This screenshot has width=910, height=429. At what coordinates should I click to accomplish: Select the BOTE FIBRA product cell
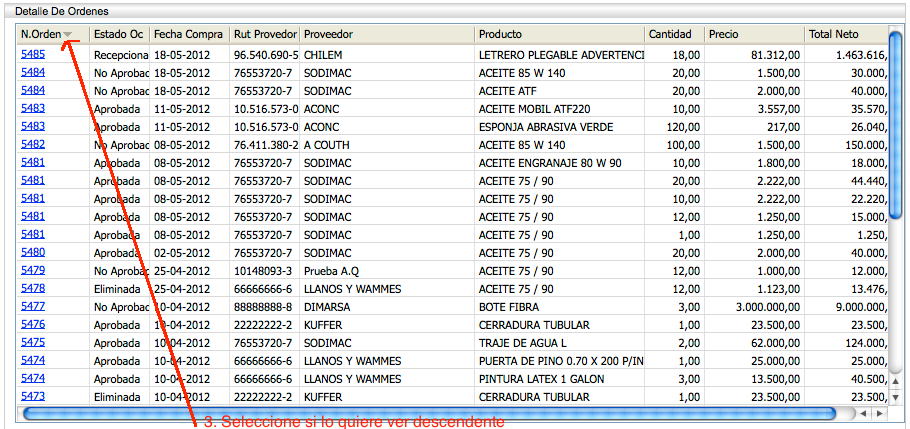coord(559,307)
